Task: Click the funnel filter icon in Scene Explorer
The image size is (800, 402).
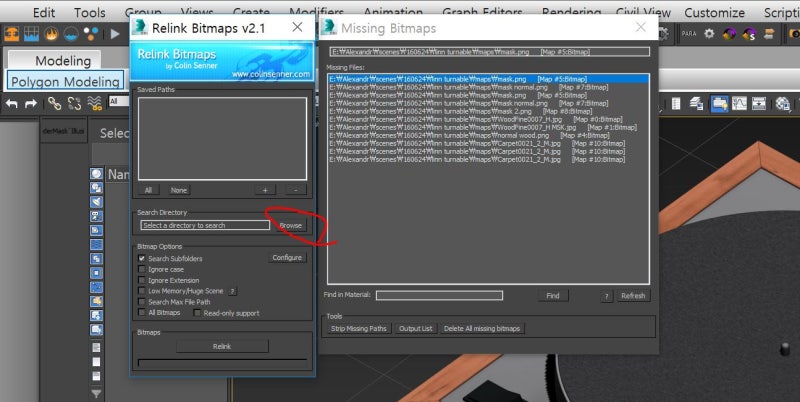Action: [96, 393]
